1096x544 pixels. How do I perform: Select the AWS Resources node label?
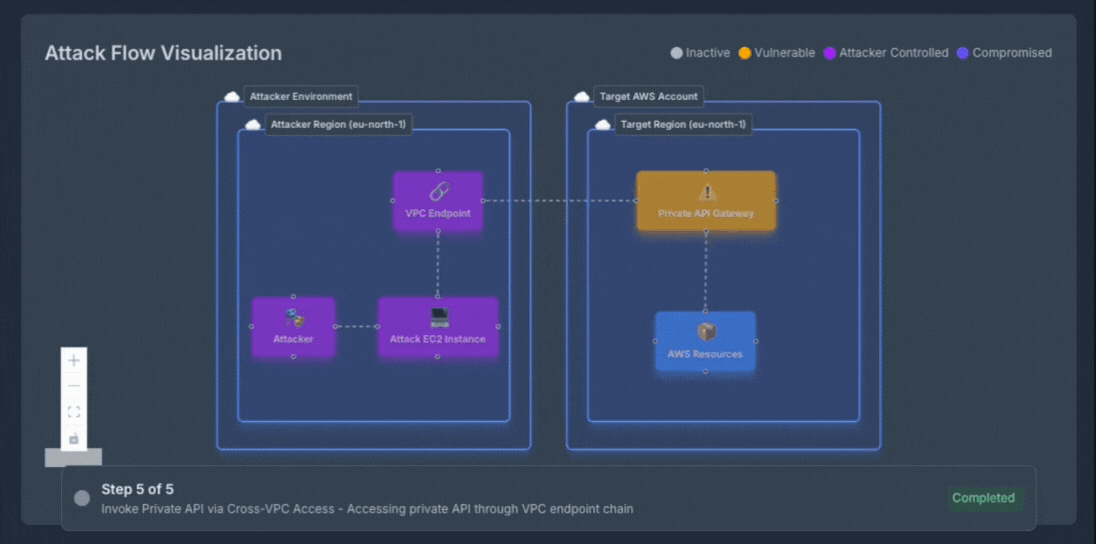coord(705,354)
